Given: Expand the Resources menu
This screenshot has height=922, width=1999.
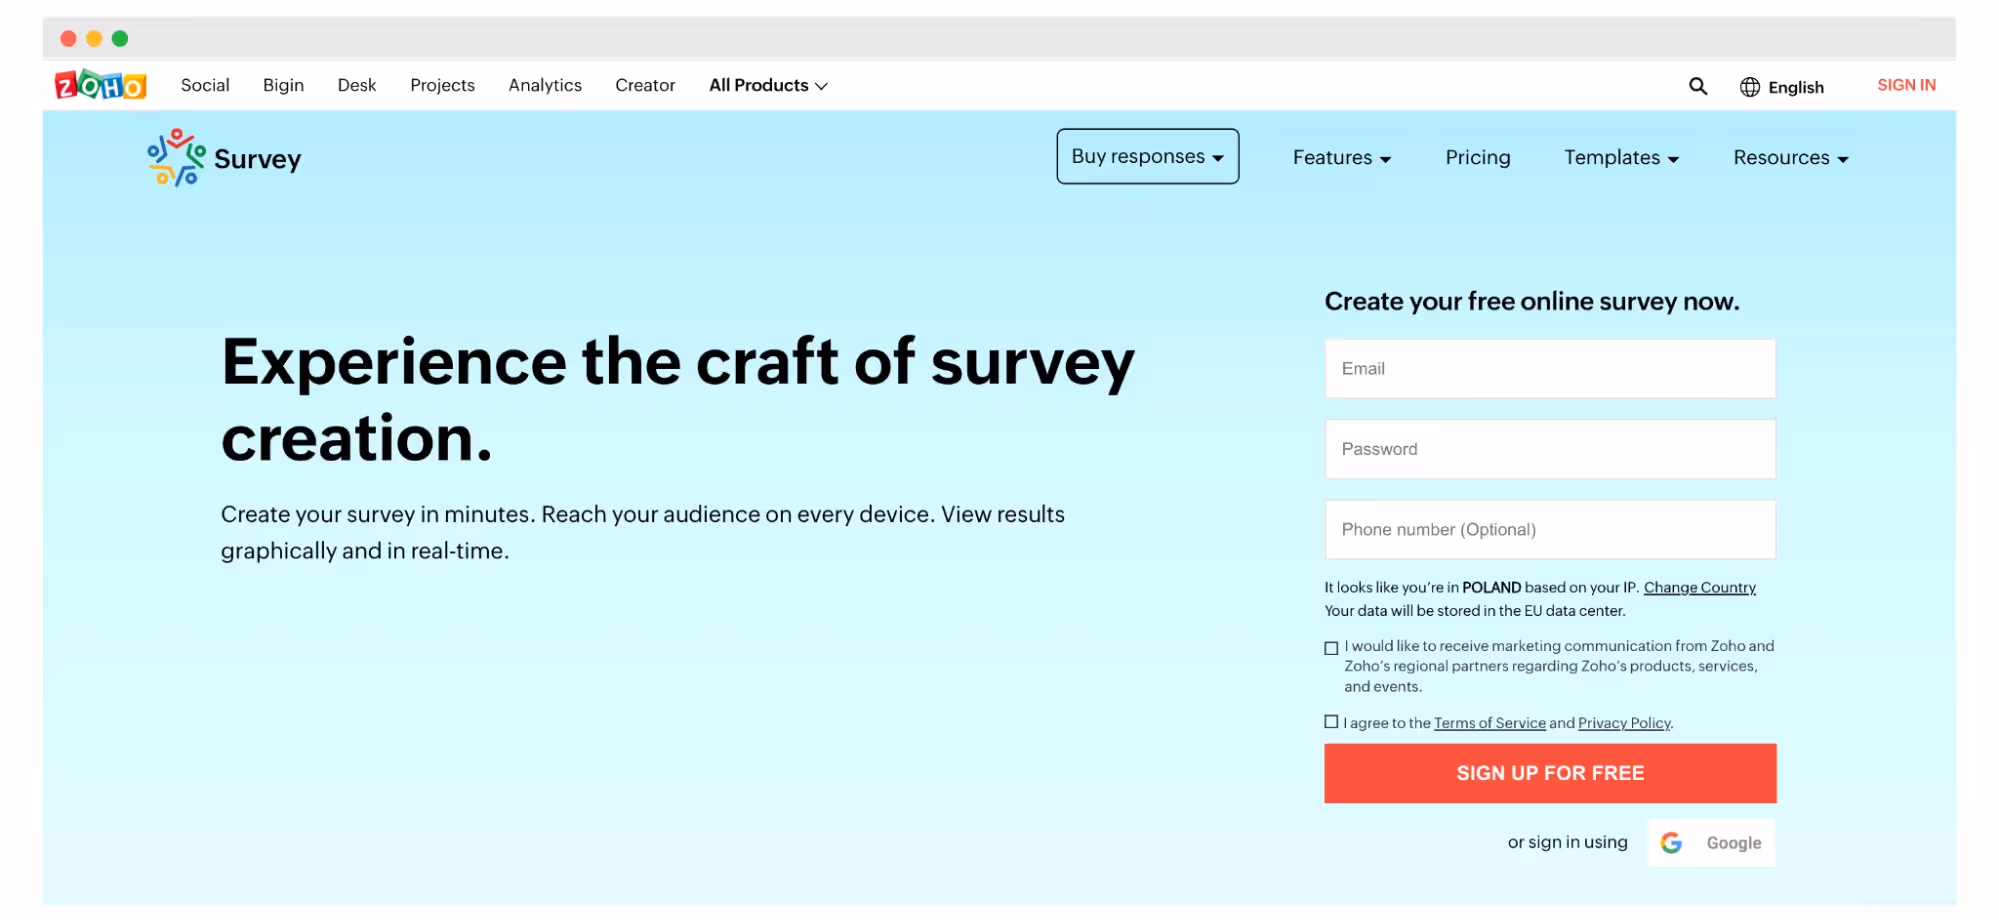Looking at the screenshot, I should [1791, 158].
